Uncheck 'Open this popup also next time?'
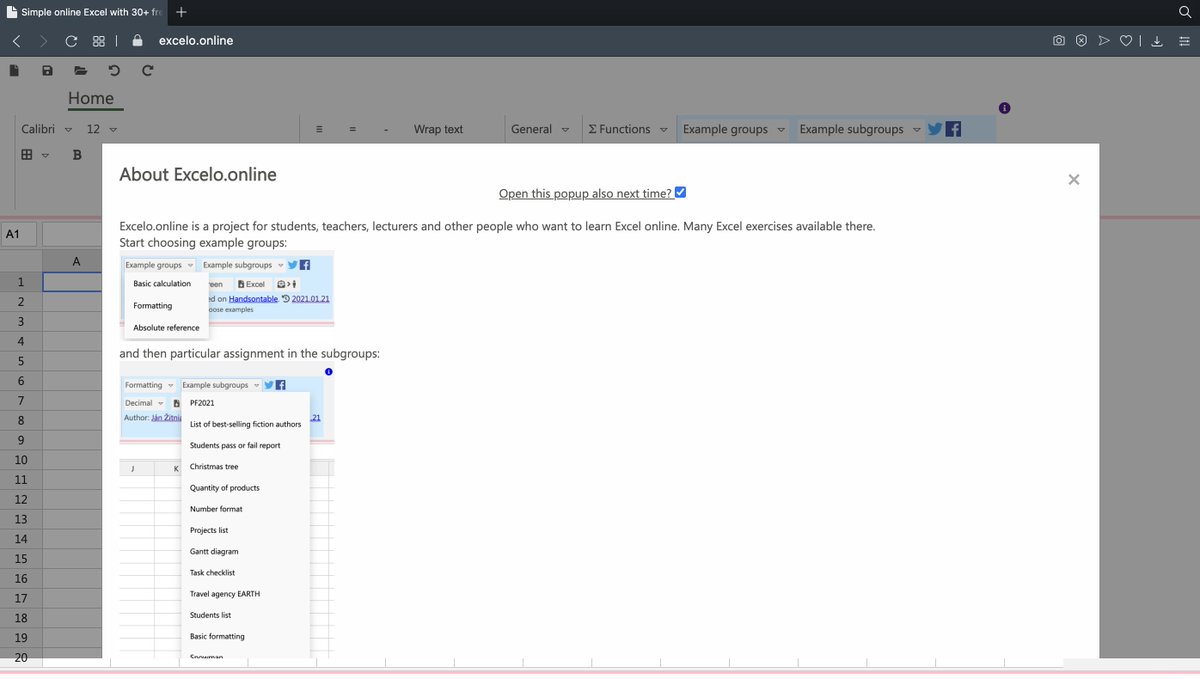 (x=680, y=192)
